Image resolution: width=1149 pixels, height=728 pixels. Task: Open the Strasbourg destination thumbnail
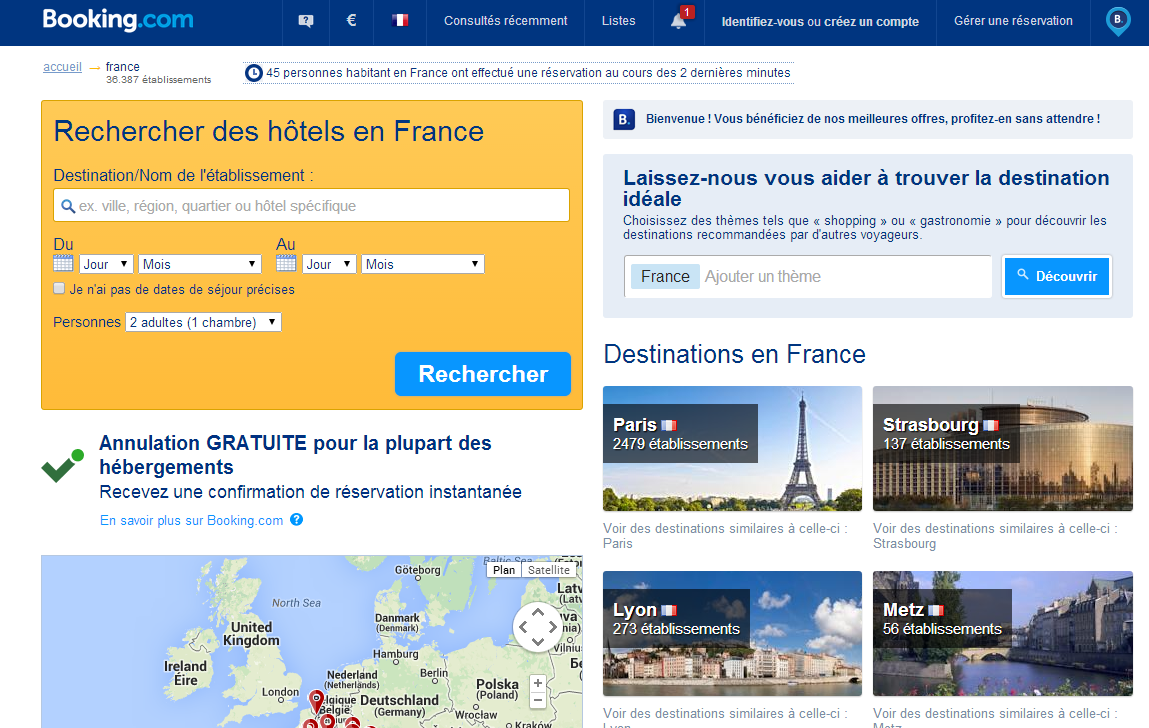pos(1002,449)
